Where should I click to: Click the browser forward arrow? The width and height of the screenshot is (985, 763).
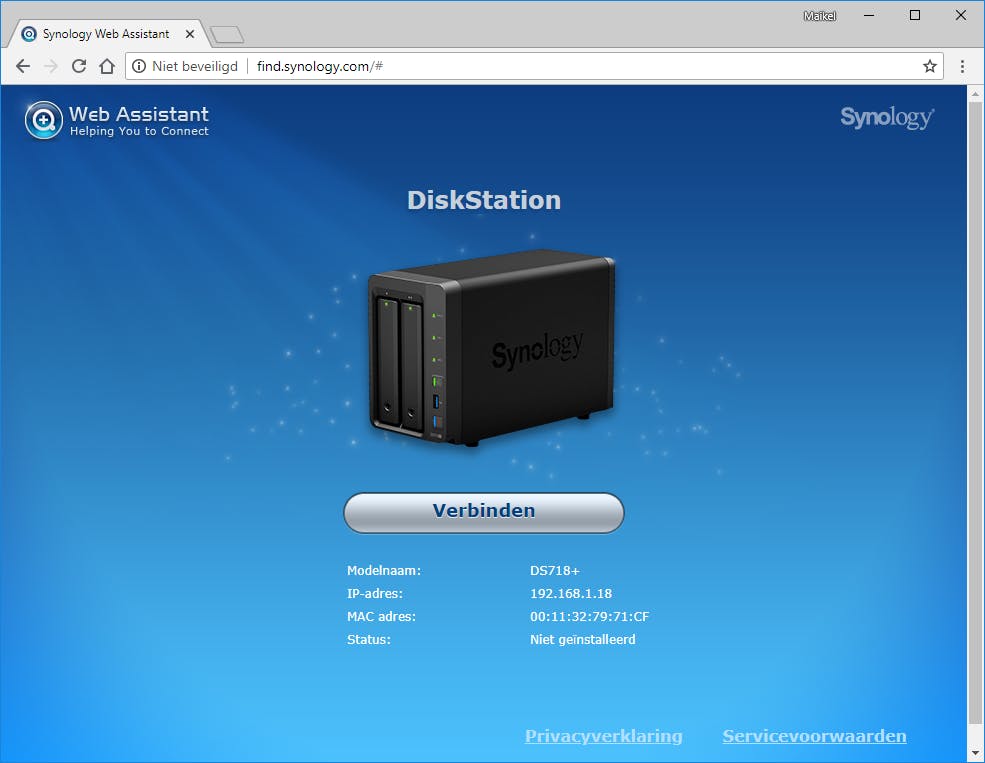(51, 66)
